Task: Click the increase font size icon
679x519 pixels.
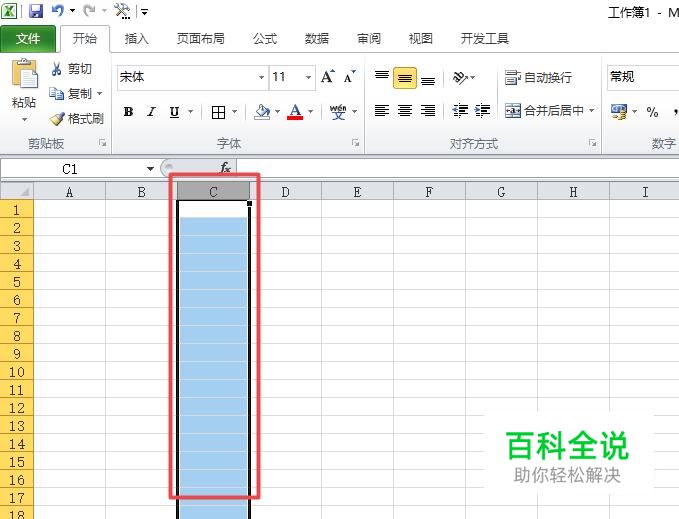Action: [328, 77]
